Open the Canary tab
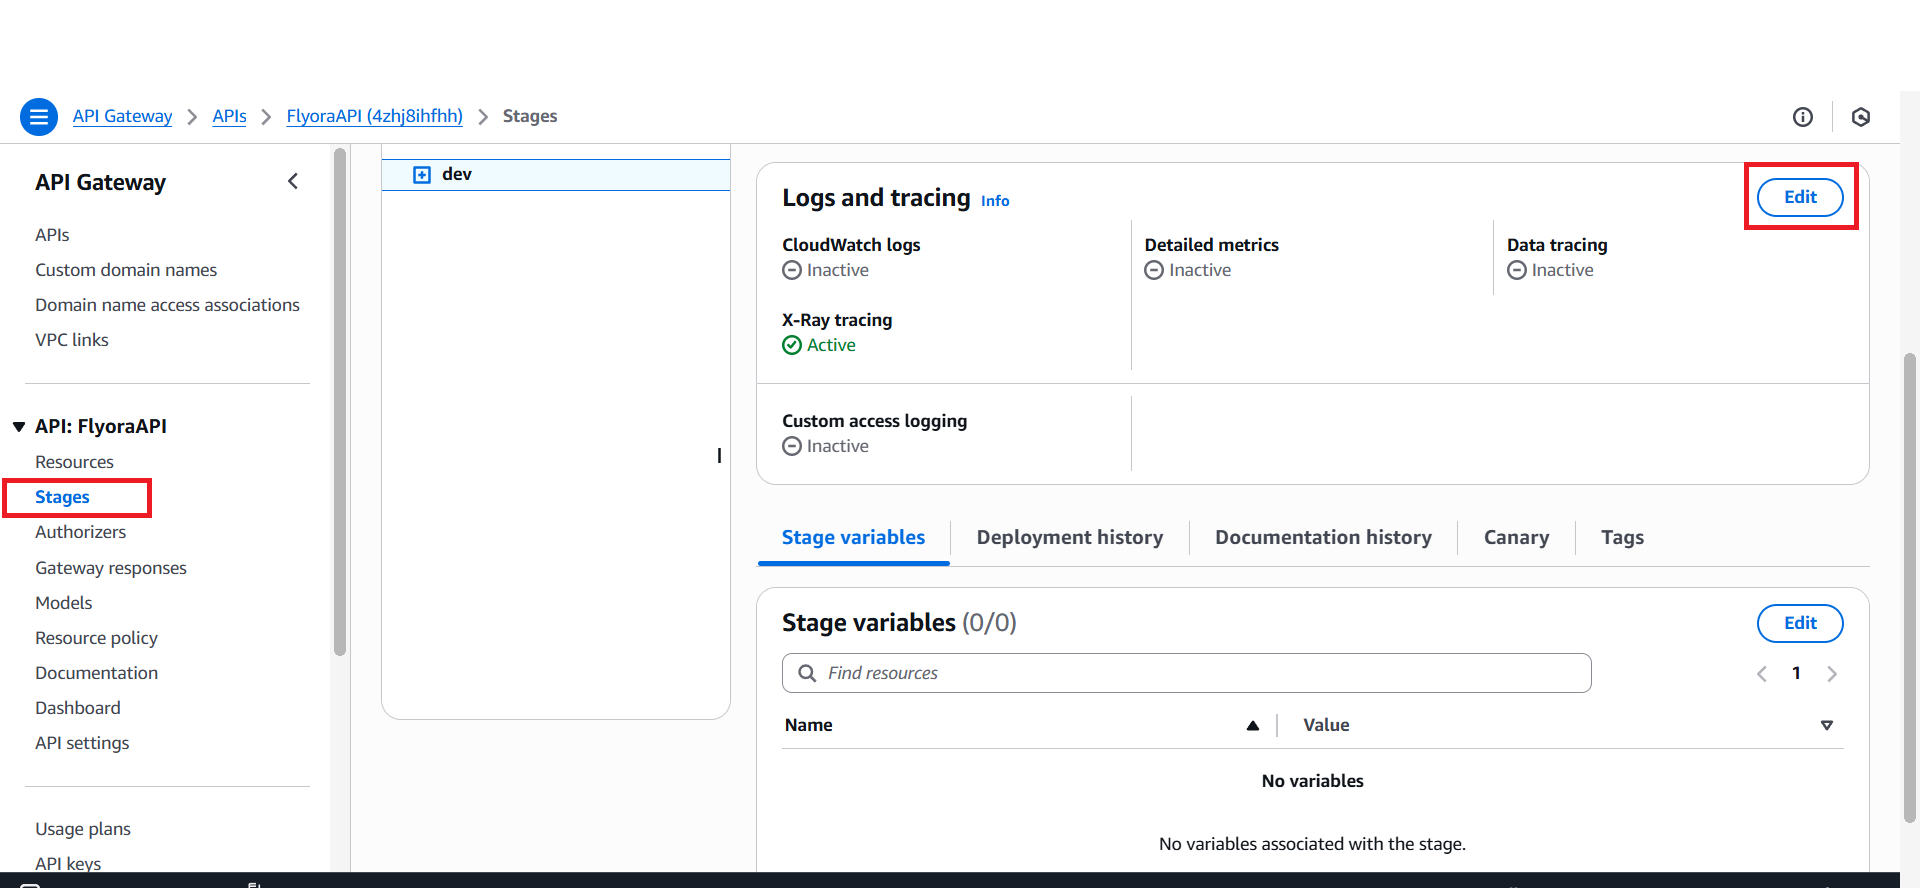The width and height of the screenshot is (1920, 888). tap(1515, 538)
